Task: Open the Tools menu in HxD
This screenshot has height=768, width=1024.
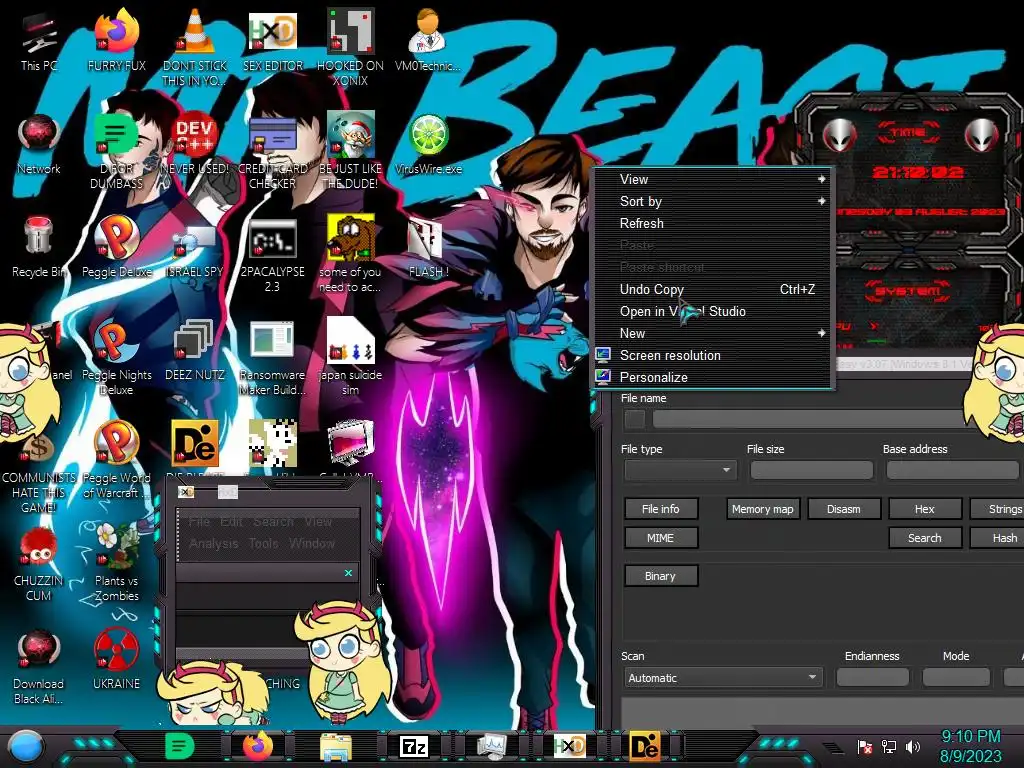Action: point(264,543)
